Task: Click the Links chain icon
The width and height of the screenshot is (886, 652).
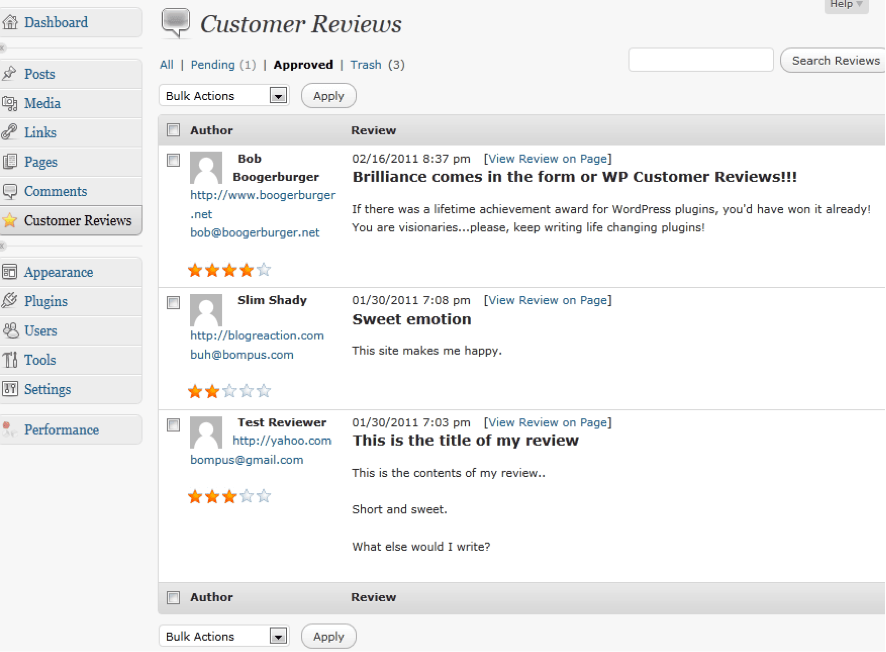Action: coord(10,132)
